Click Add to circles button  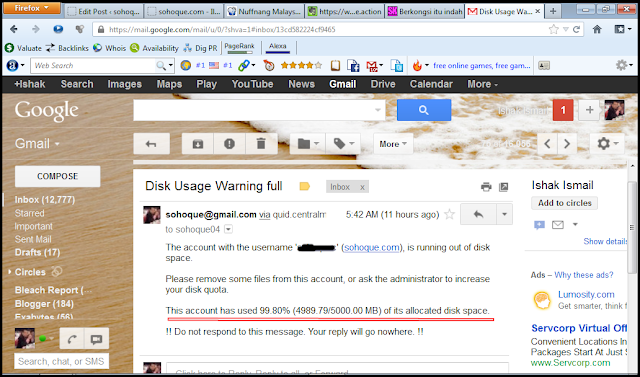pyautogui.click(x=564, y=203)
